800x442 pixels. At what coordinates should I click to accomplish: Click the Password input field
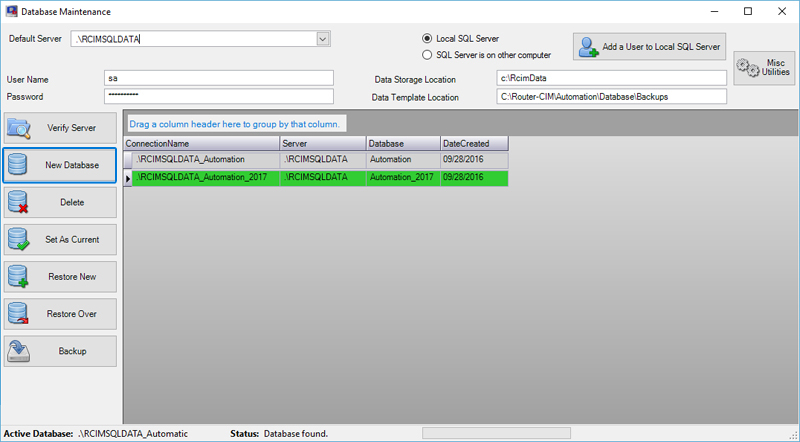point(218,97)
